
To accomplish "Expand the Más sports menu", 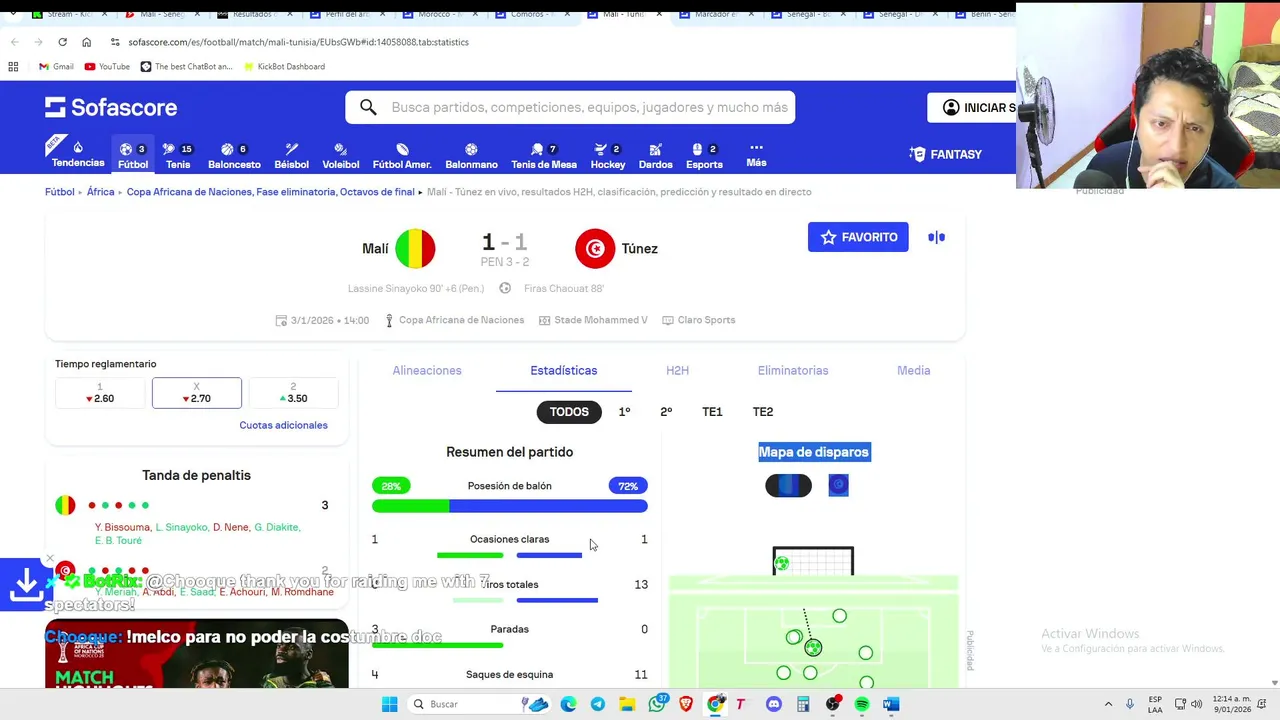I will pos(756,154).
